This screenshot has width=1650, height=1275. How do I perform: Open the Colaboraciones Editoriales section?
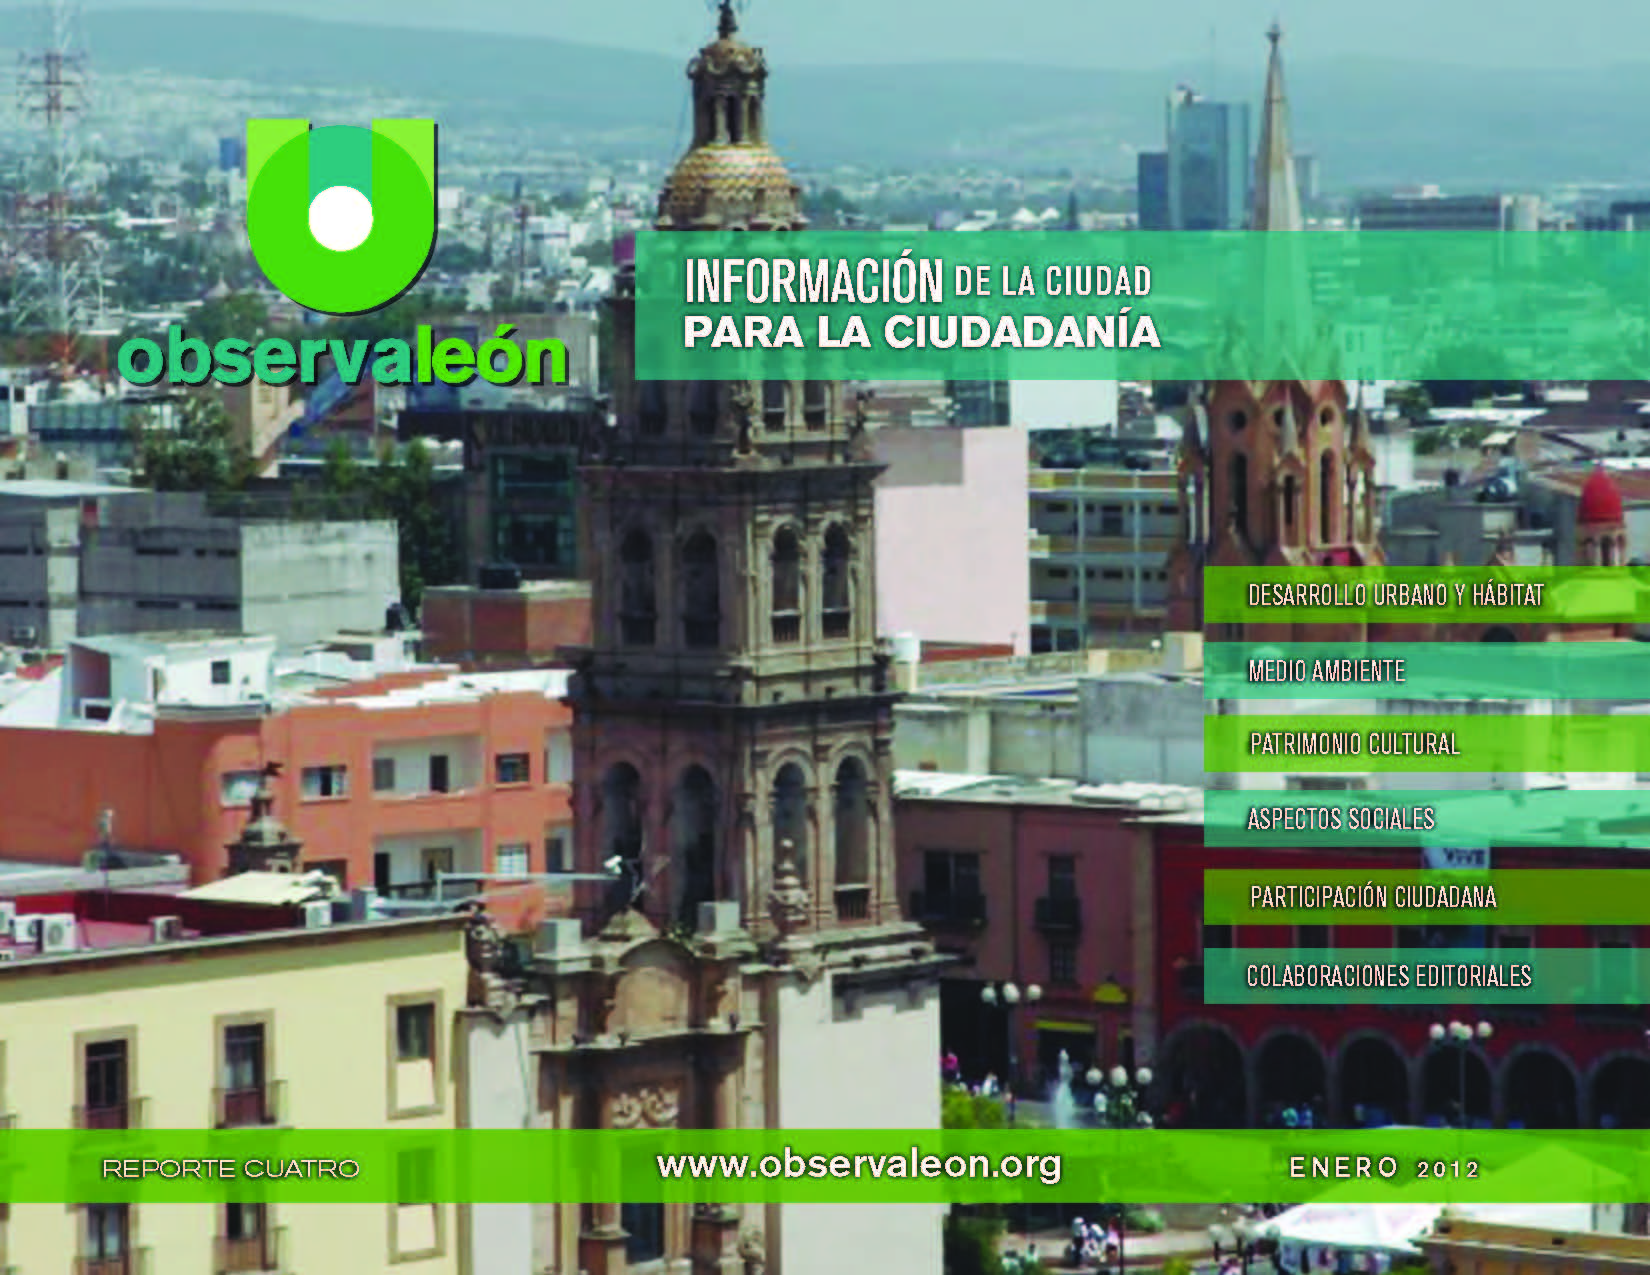pos(1388,975)
